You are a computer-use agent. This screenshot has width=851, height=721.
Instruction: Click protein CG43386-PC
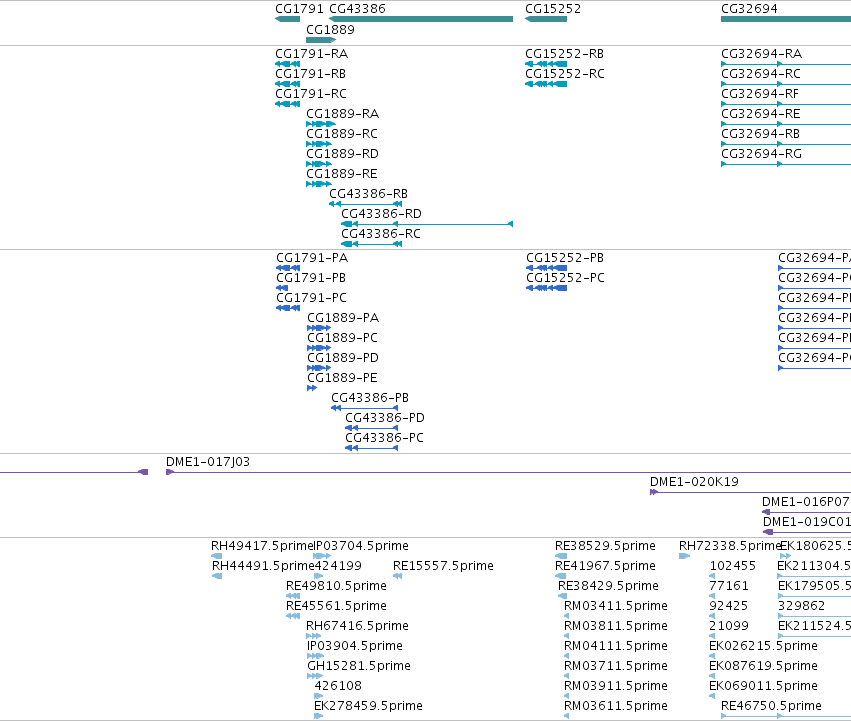click(384, 439)
